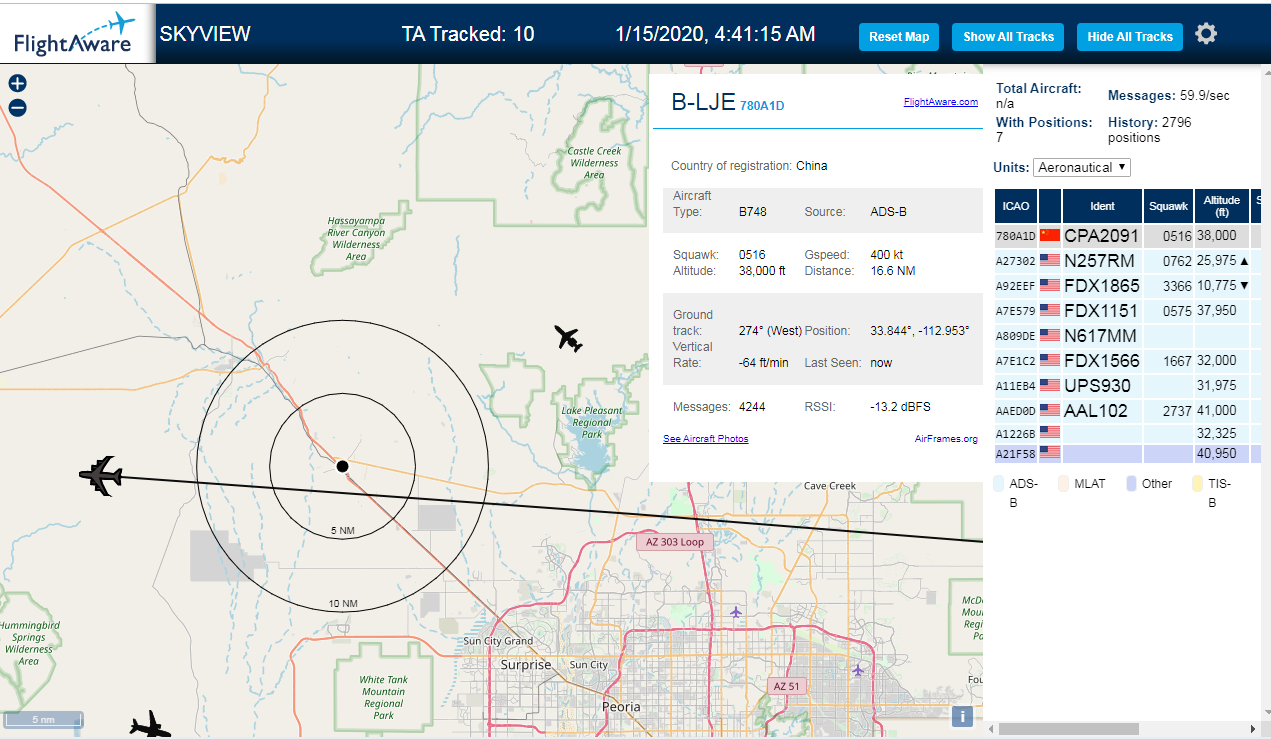The image size is (1271, 739).
Task: Click the Other legend color swatch
Action: [x=1132, y=483]
